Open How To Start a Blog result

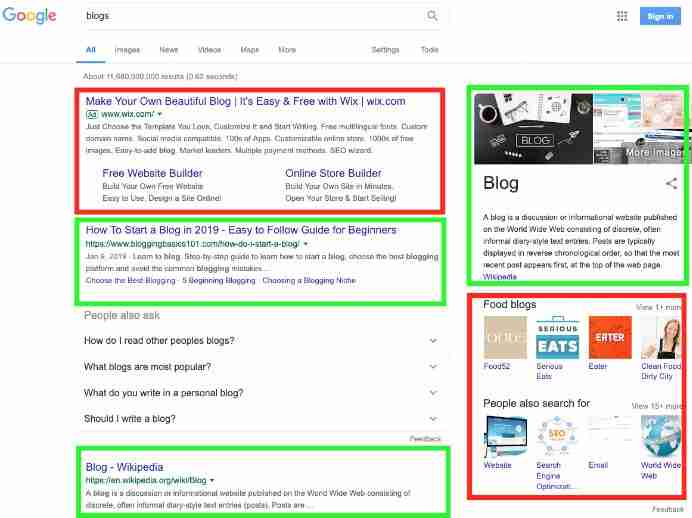coord(241,230)
